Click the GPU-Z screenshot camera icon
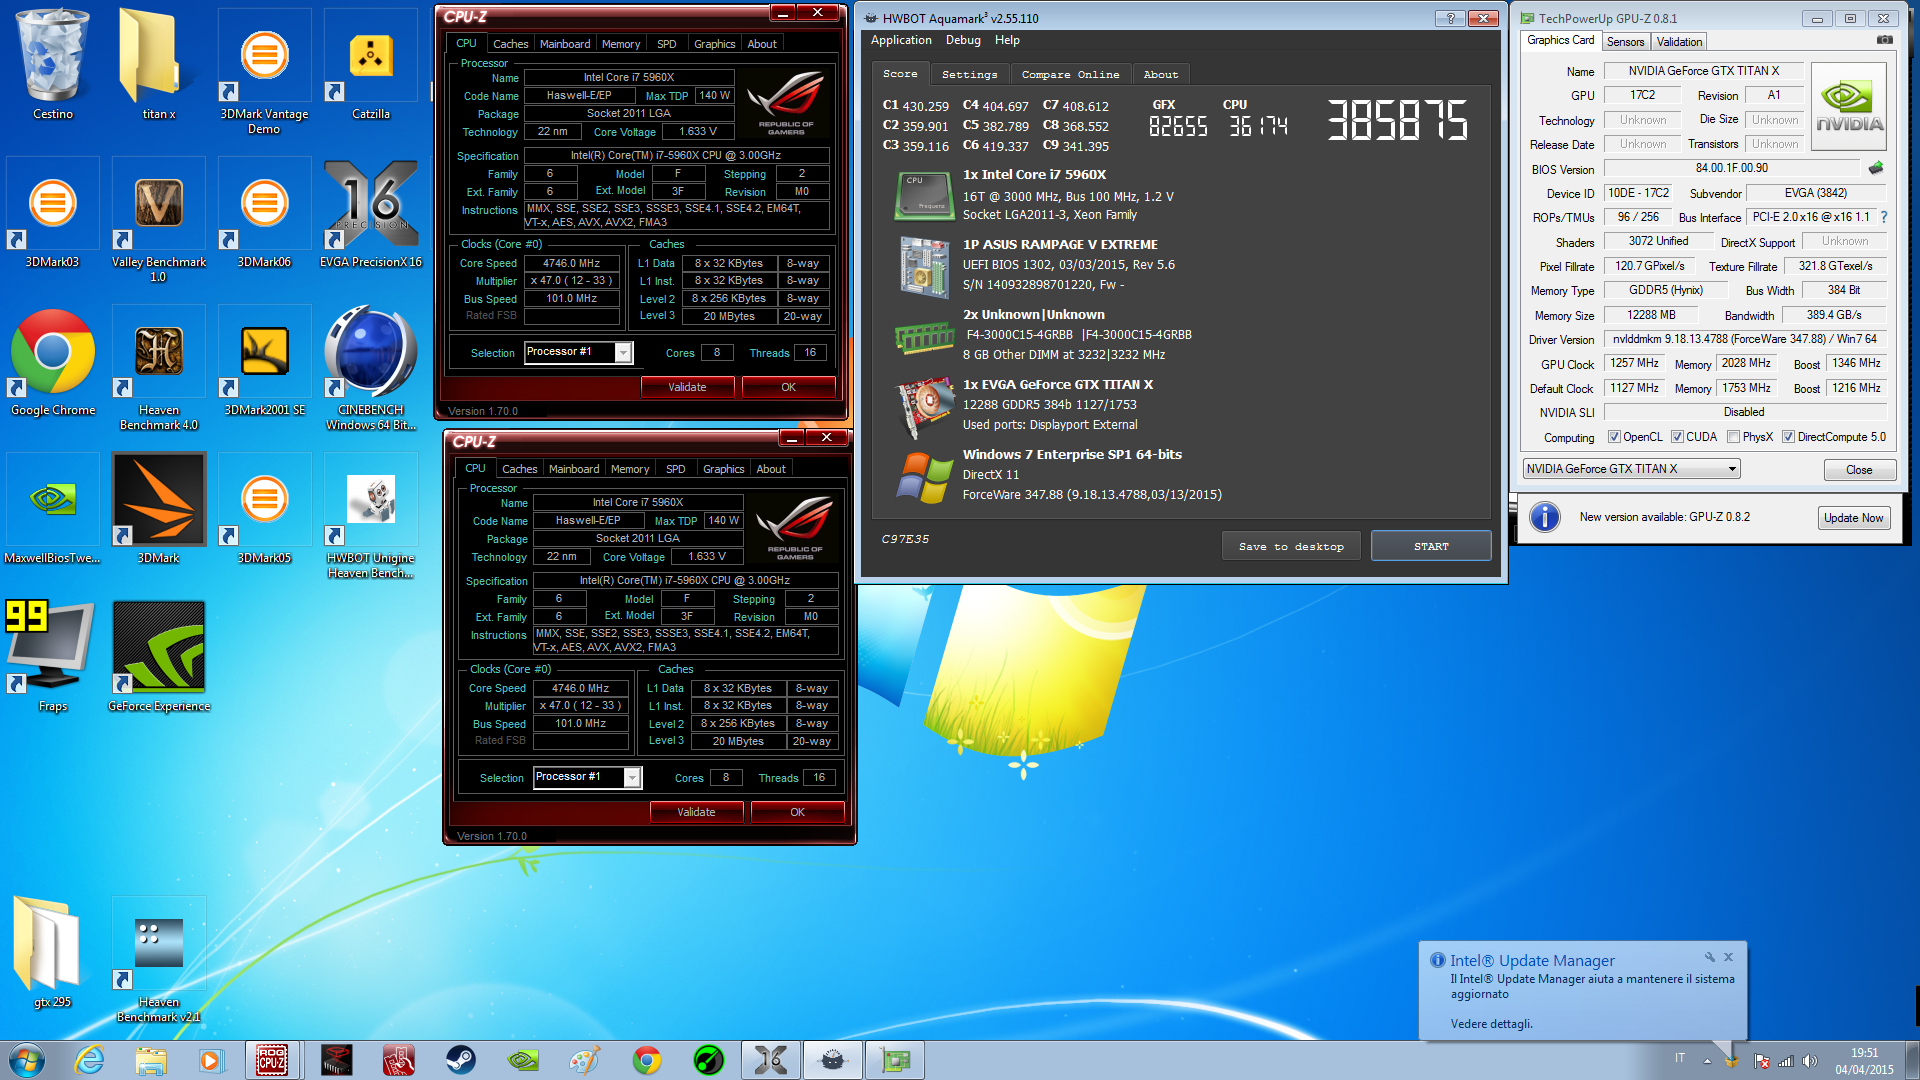This screenshot has width=1920, height=1080. 1884,40
